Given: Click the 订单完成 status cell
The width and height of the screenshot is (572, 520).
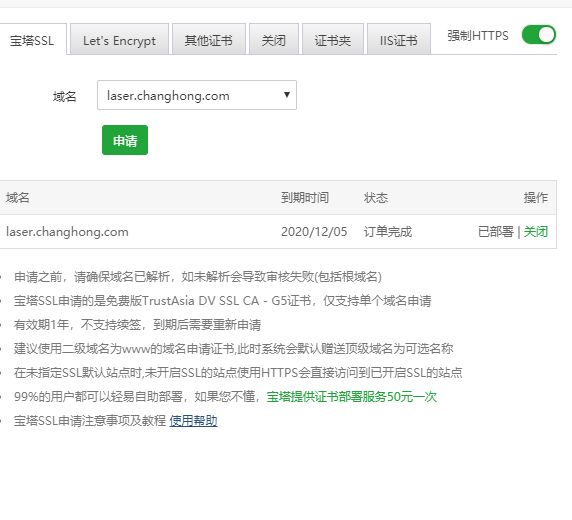Looking at the screenshot, I should [388, 231].
